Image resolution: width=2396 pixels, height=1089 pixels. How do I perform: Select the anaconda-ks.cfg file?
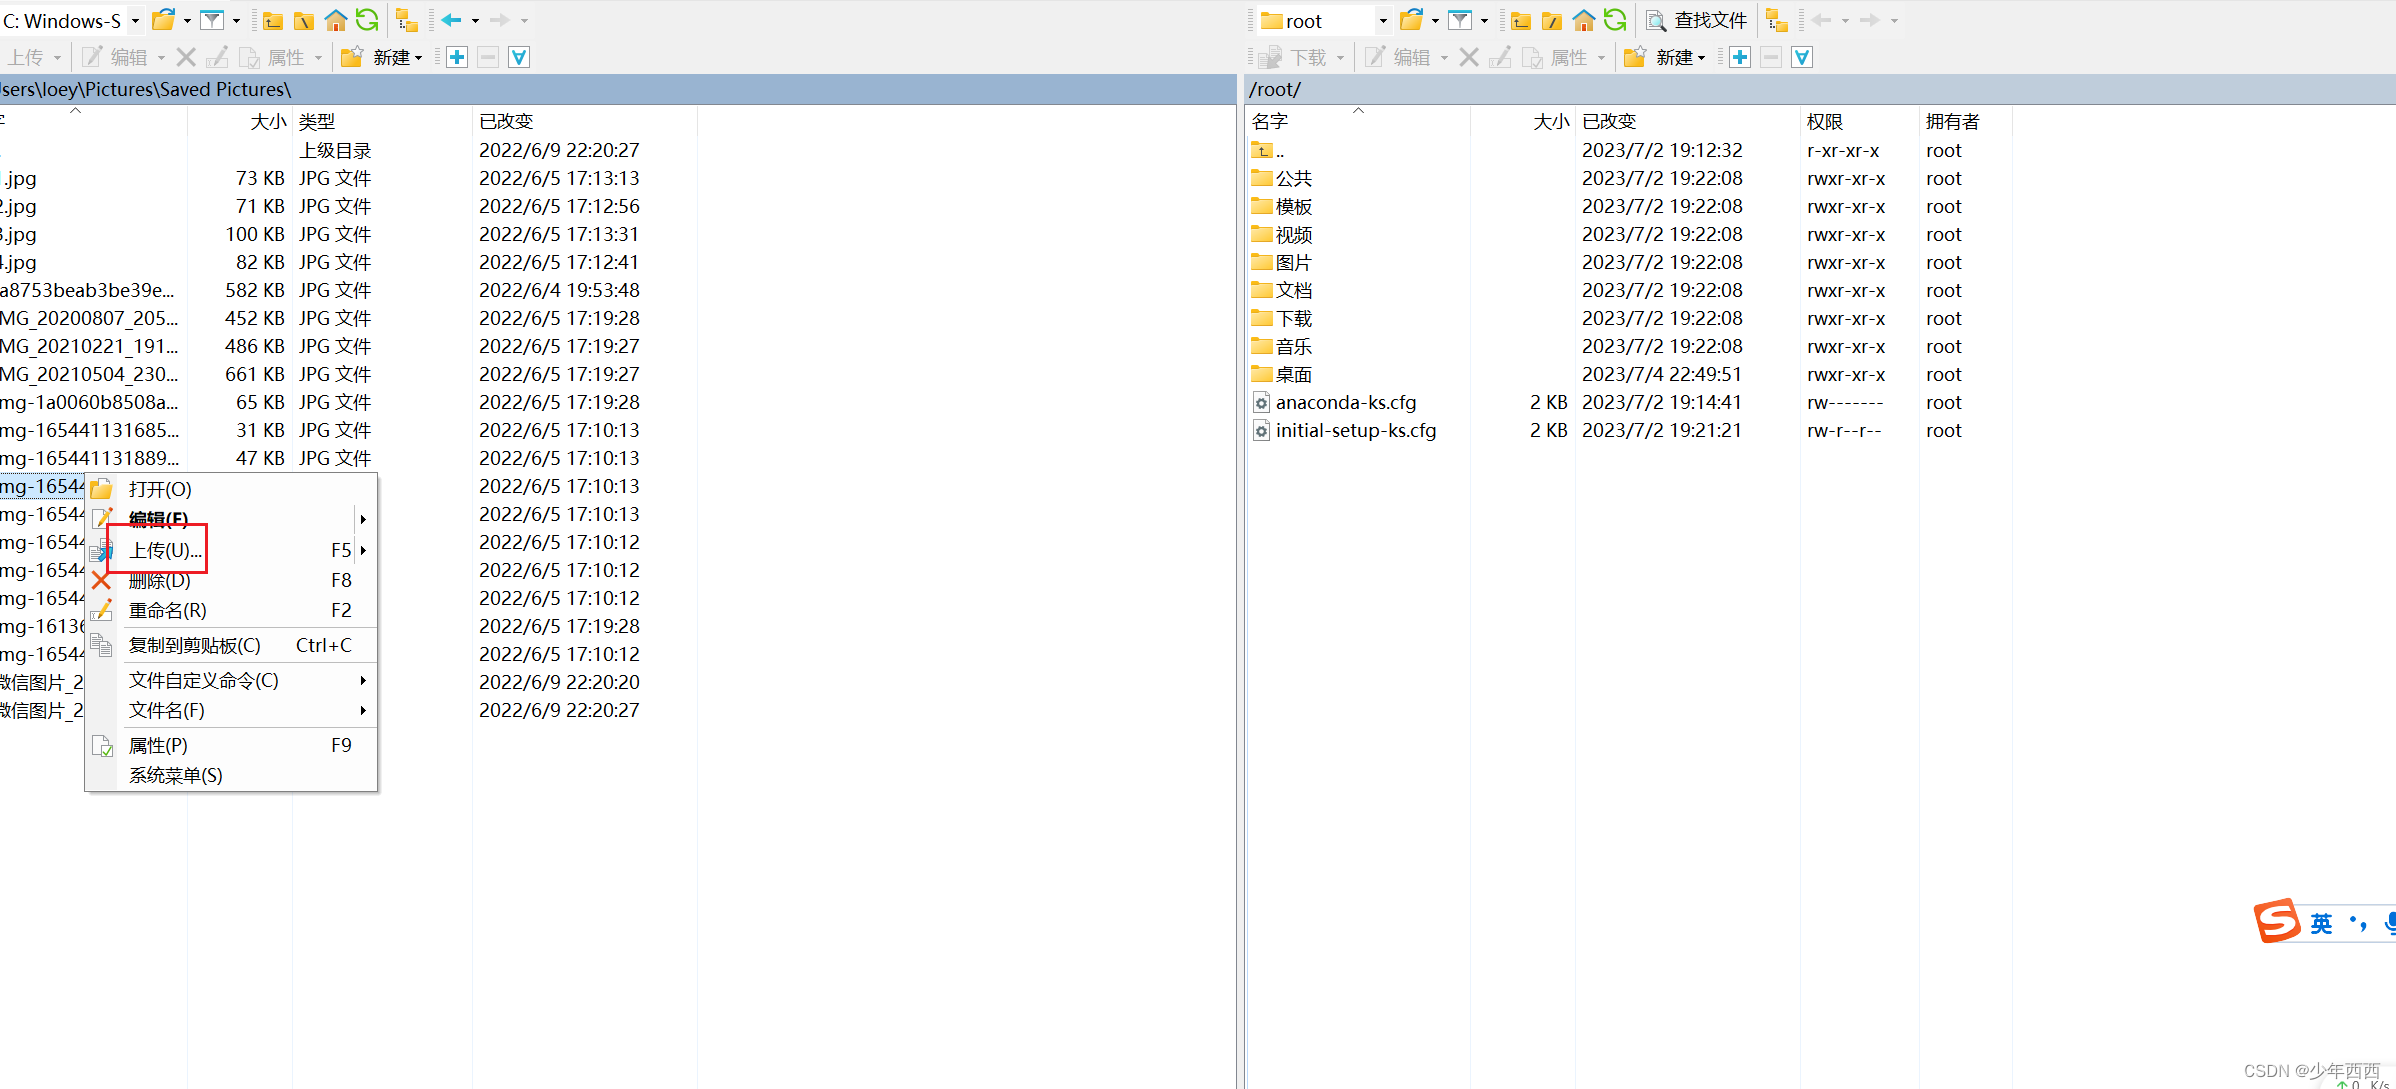pos(1346,402)
